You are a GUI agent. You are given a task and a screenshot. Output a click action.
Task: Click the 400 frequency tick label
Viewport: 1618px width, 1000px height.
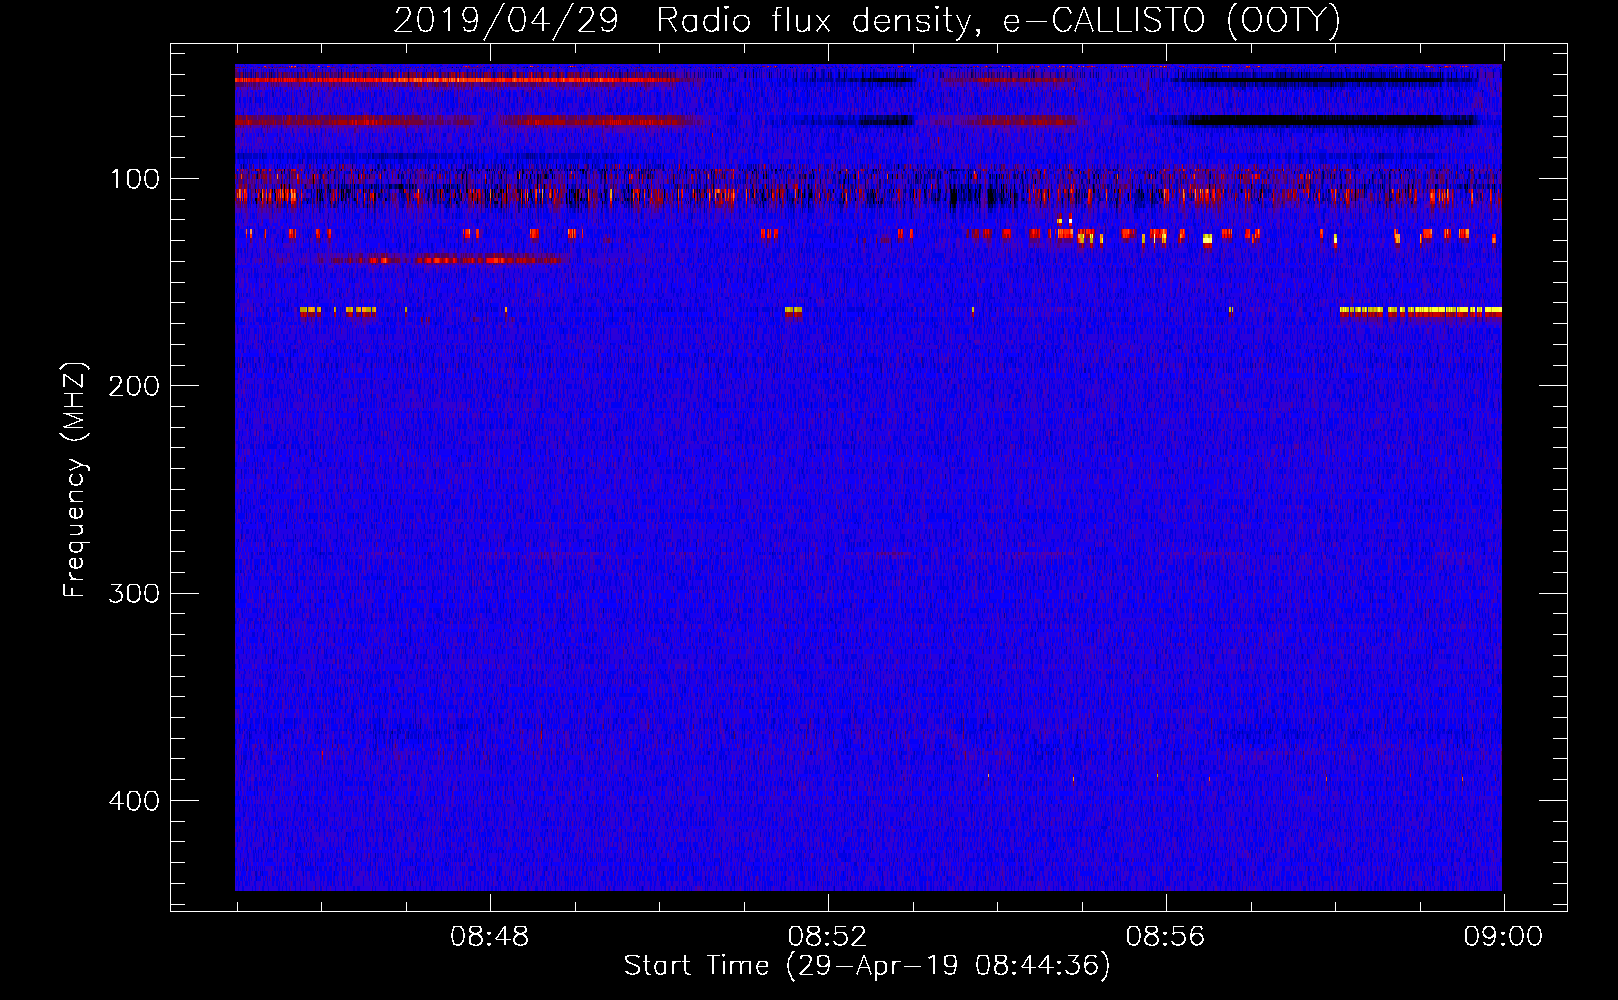[x=134, y=801]
